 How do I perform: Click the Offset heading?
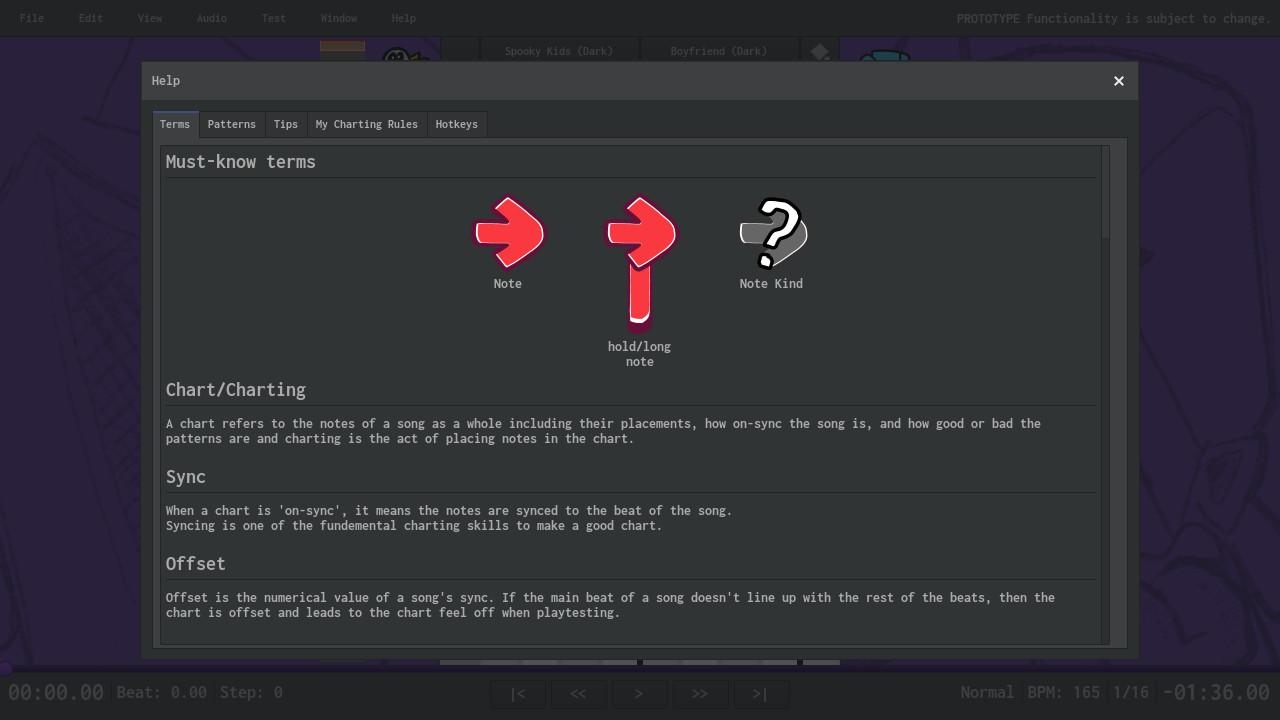coord(196,564)
